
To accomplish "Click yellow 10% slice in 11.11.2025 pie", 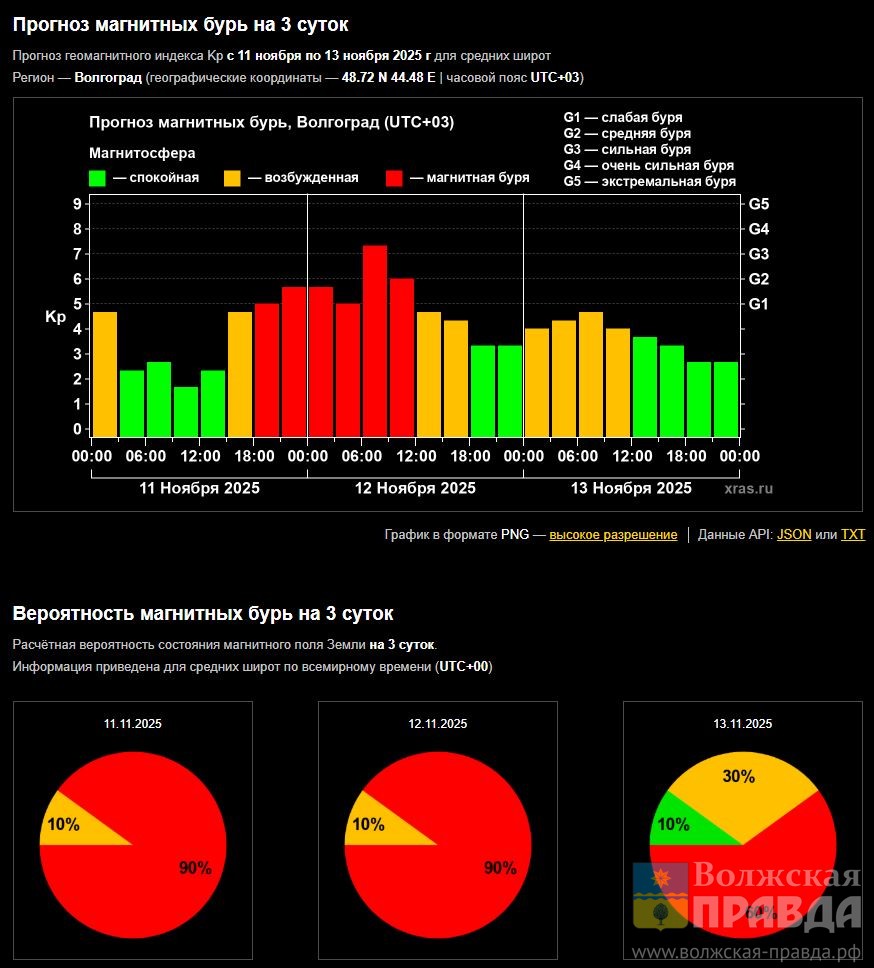I will click(x=70, y=824).
